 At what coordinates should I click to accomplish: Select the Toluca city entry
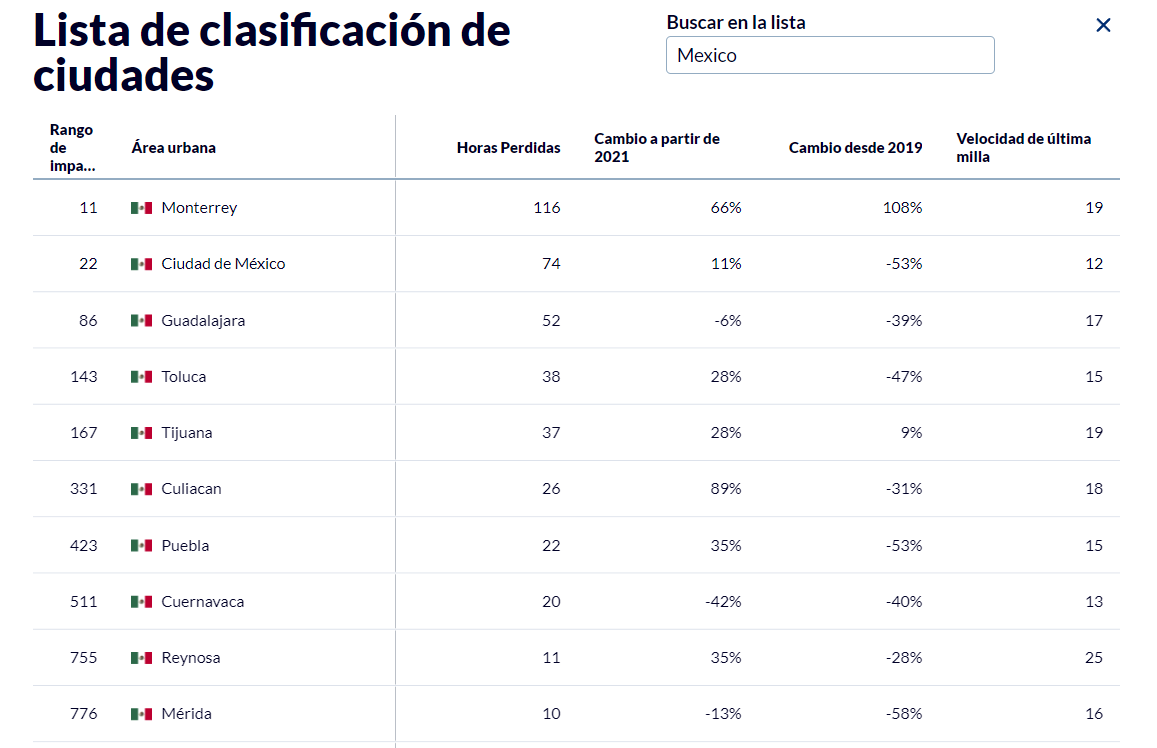coord(184,377)
